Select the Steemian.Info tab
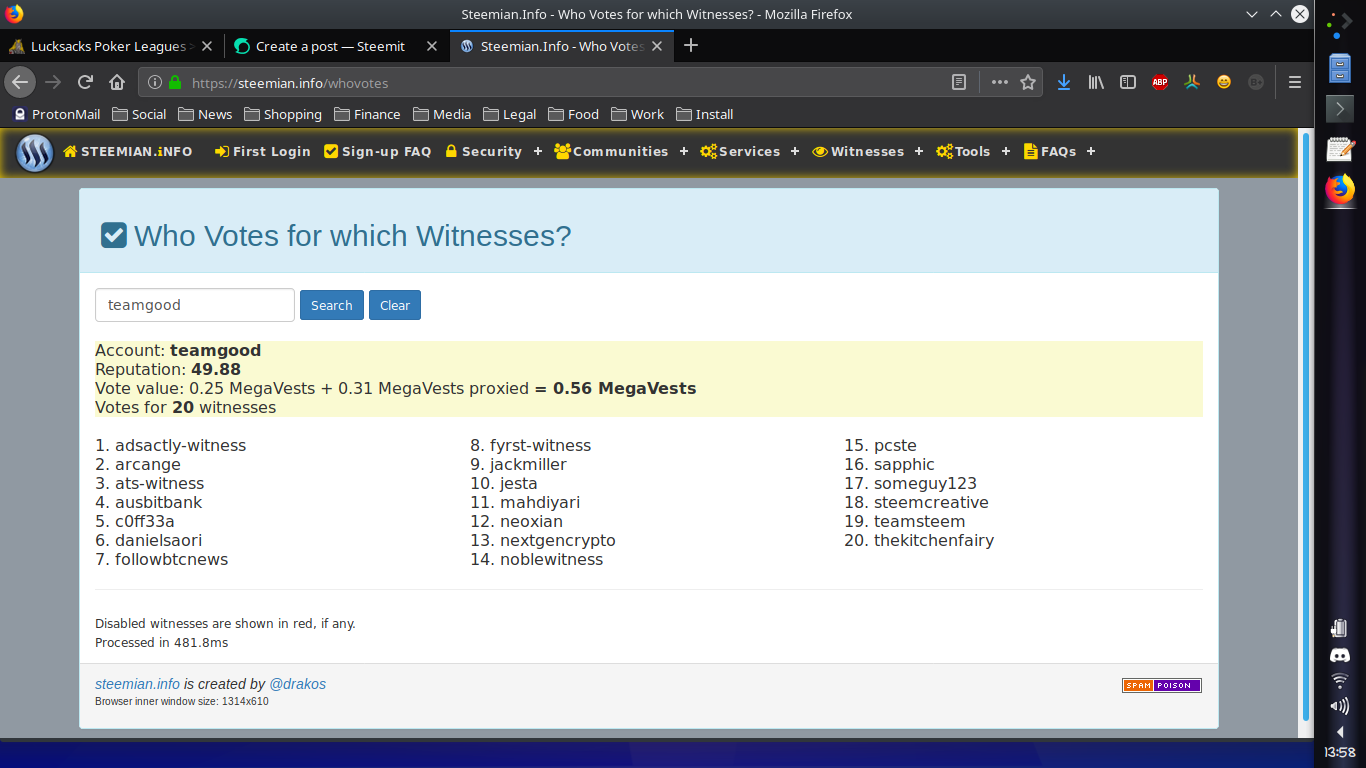Image resolution: width=1366 pixels, height=768 pixels. point(560,46)
